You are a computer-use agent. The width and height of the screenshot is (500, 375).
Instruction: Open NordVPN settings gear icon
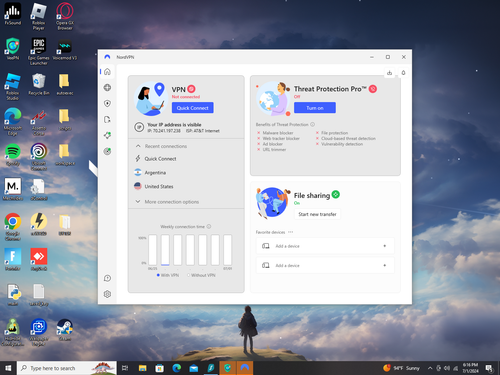pyautogui.click(x=107, y=294)
